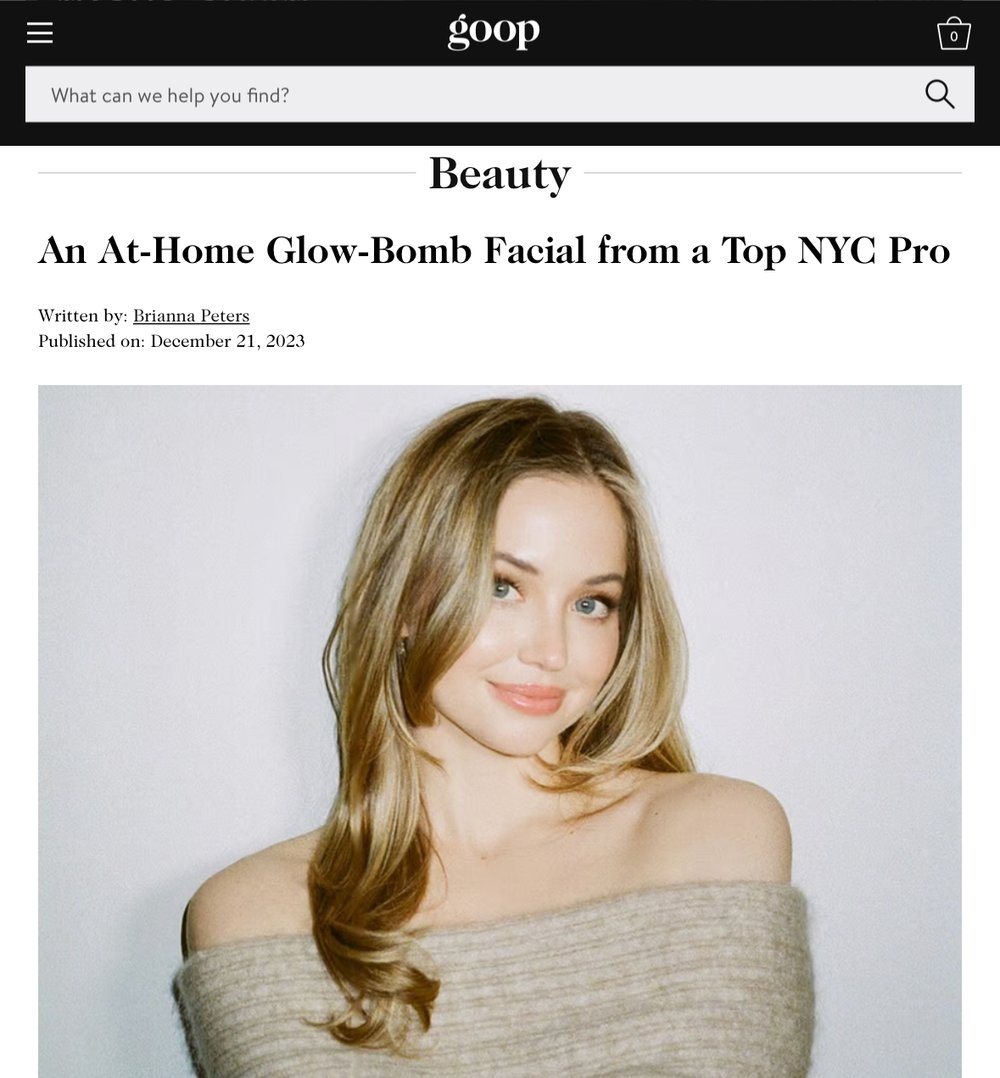
Task: Open author Brianna Peters' page
Action: click(191, 316)
